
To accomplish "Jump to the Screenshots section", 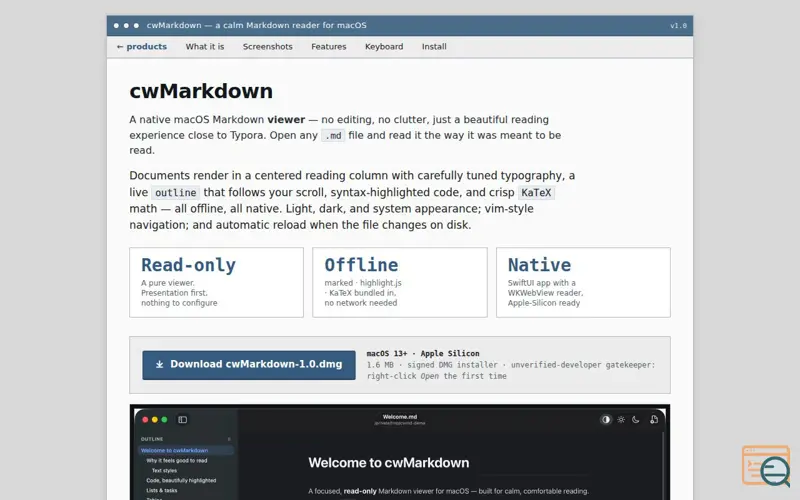I will click(267, 46).
